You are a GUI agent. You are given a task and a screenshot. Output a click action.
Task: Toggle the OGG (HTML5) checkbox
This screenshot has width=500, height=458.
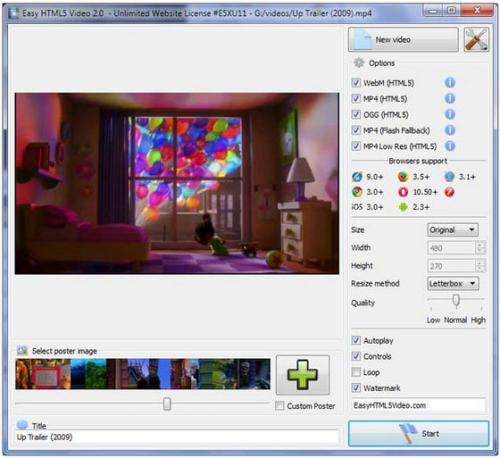pos(356,115)
